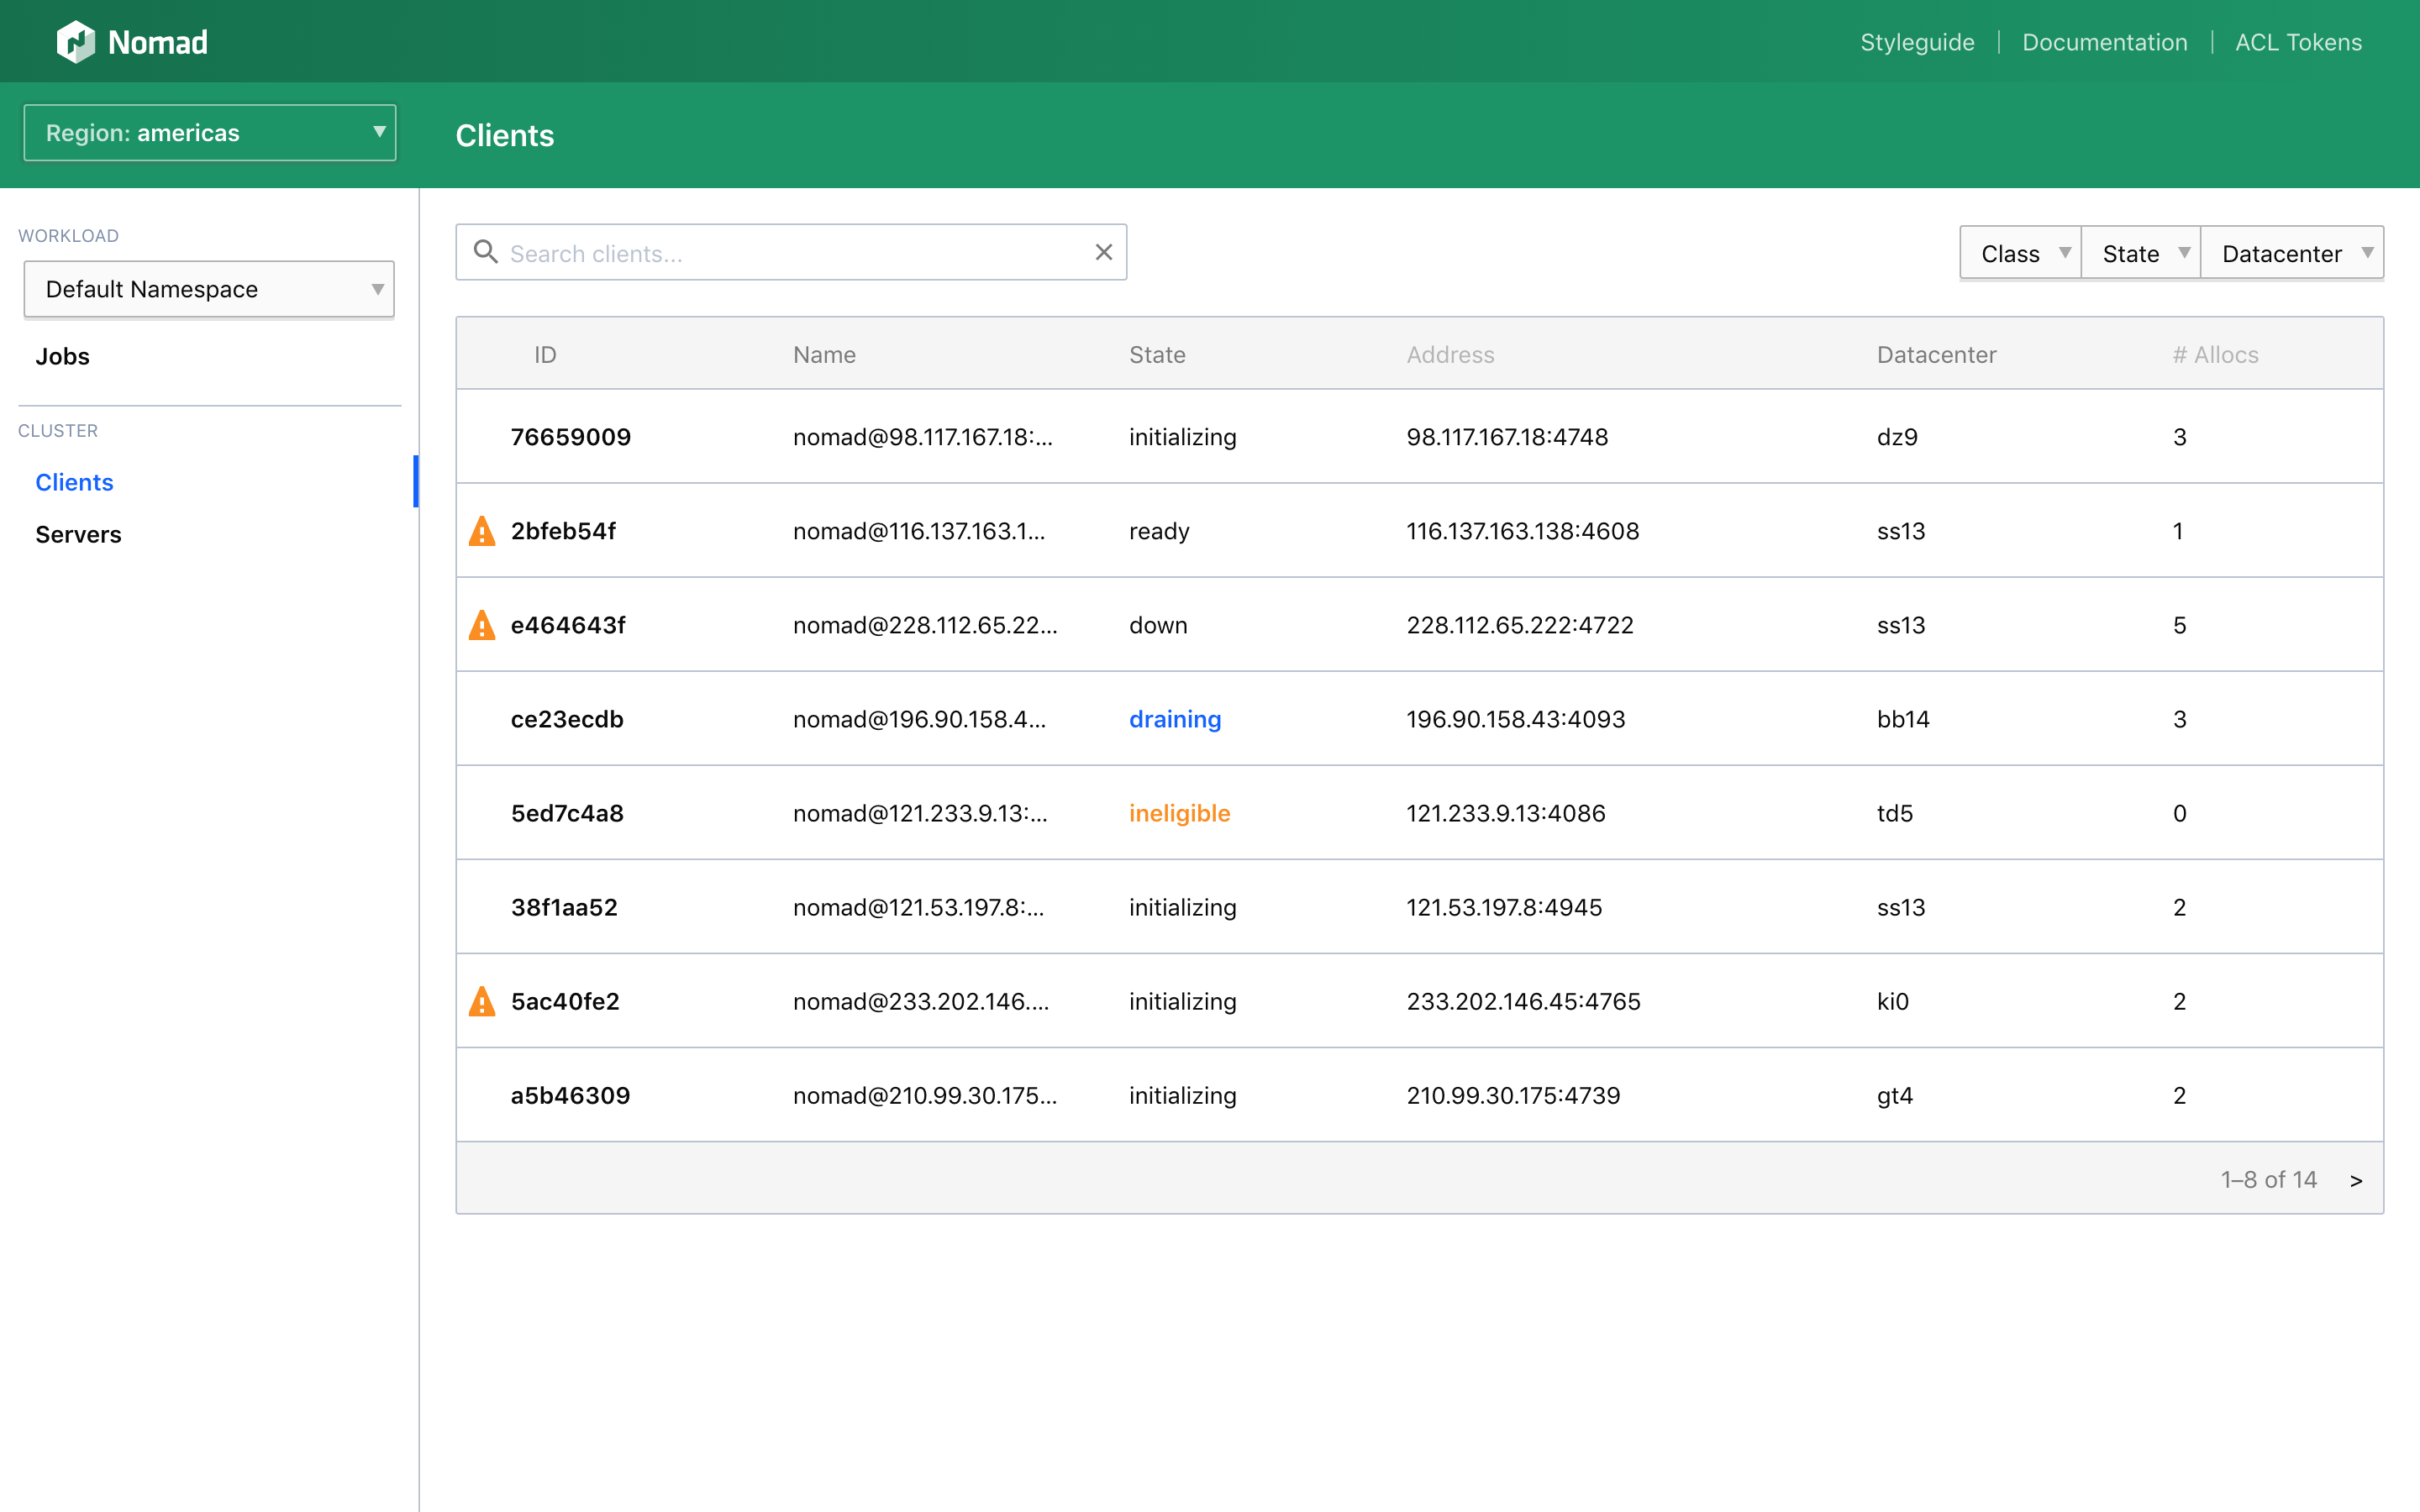The width and height of the screenshot is (2420, 1512).
Task: Open the Default Namespace dropdown
Action: (x=209, y=289)
